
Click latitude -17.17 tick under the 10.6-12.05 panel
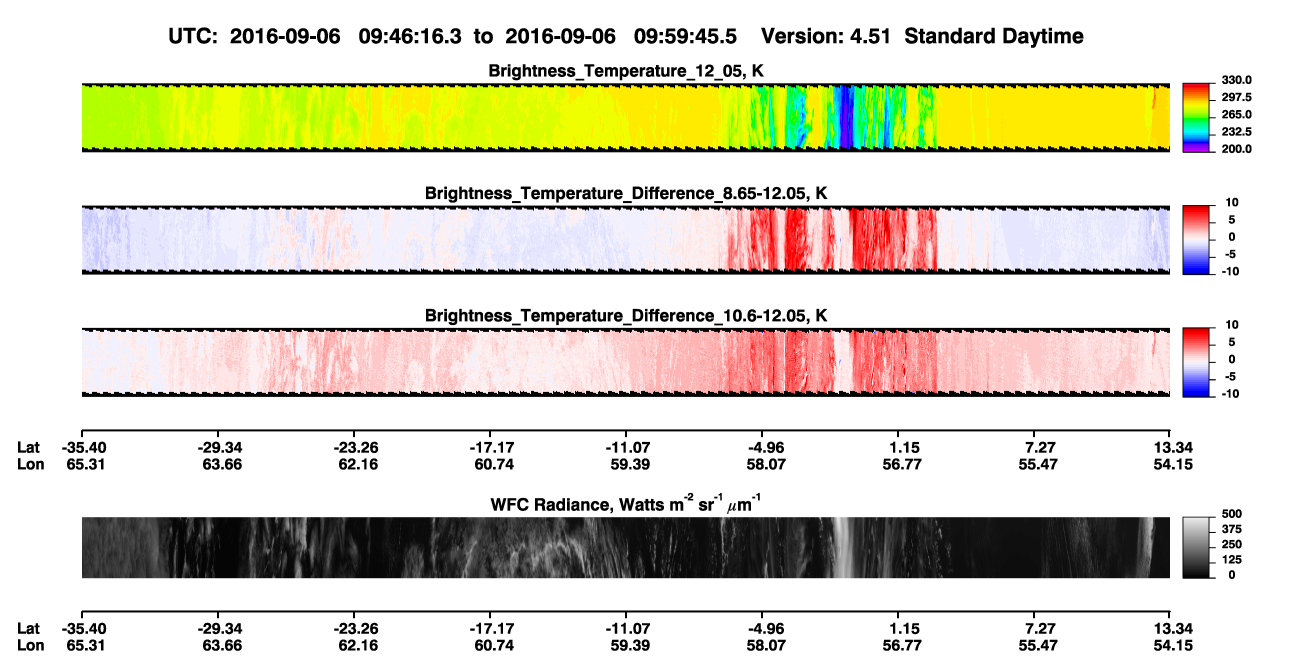coord(492,447)
